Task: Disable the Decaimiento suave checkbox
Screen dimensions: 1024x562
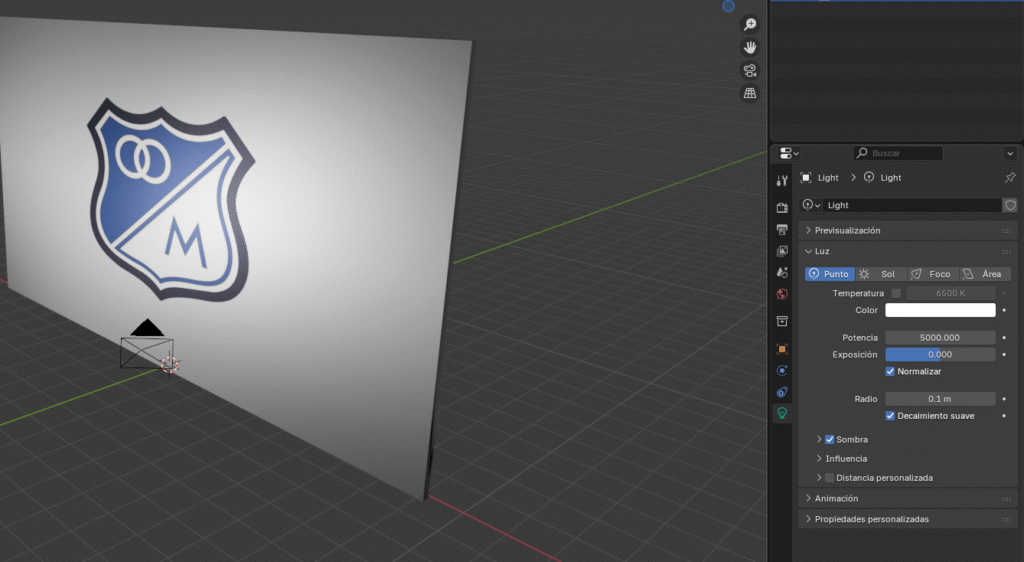Action: pos(891,416)
